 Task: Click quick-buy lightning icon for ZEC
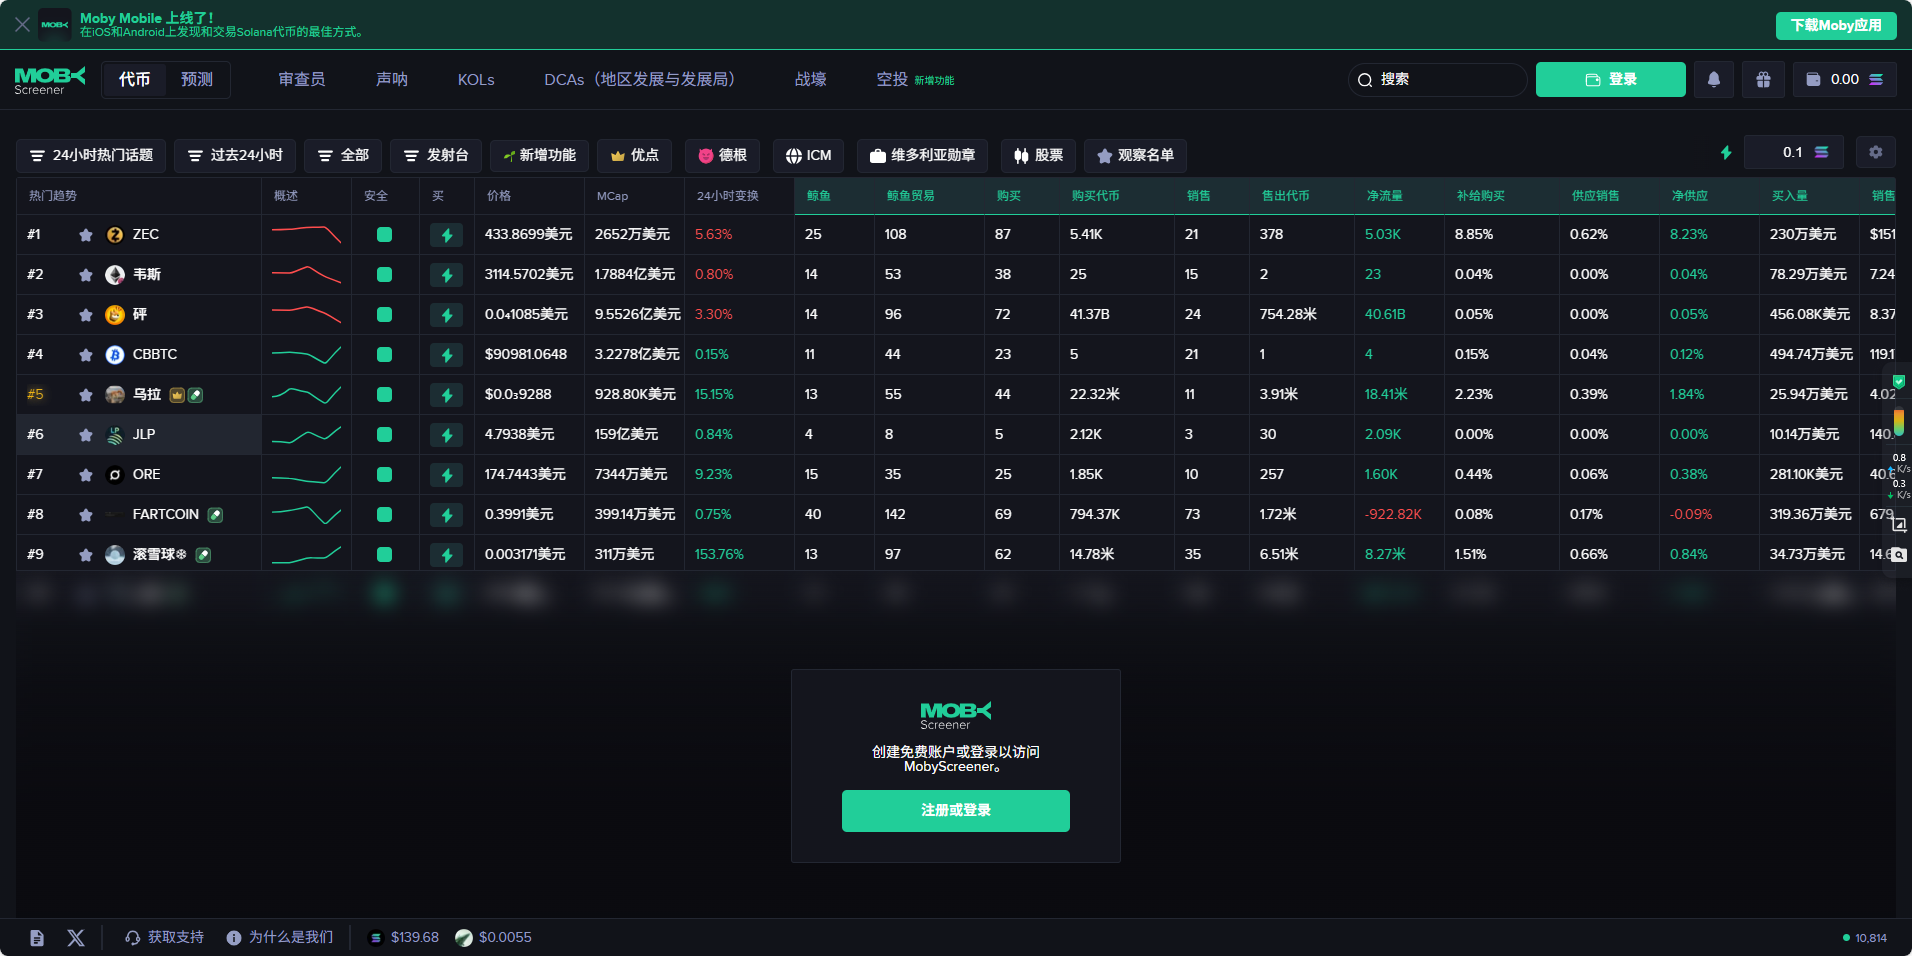pyautogui.click(x=447, y=235)
